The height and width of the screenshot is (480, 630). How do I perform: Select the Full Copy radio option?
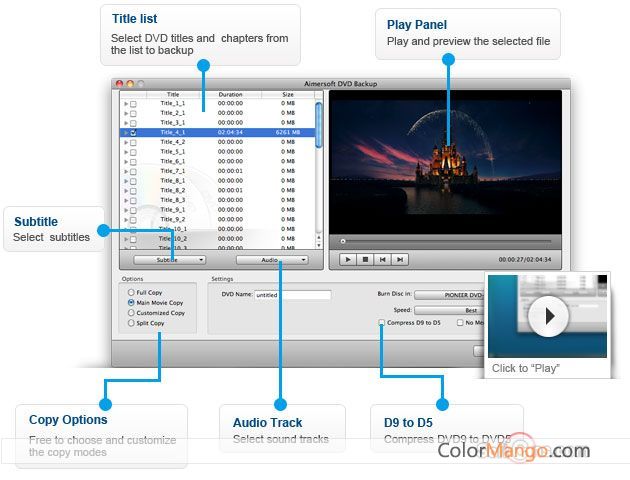[131, 292]
